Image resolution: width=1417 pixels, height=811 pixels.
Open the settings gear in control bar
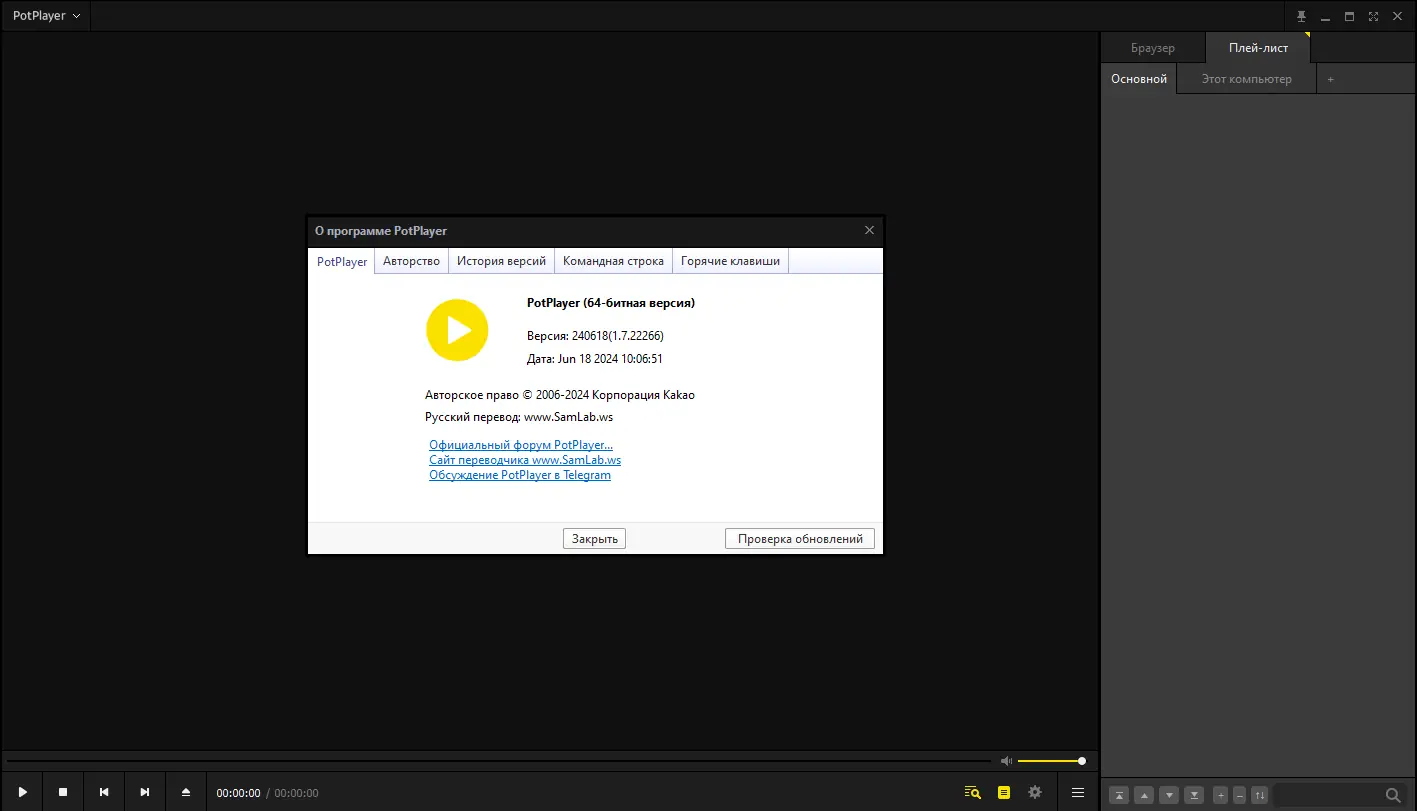(1035, 792)
